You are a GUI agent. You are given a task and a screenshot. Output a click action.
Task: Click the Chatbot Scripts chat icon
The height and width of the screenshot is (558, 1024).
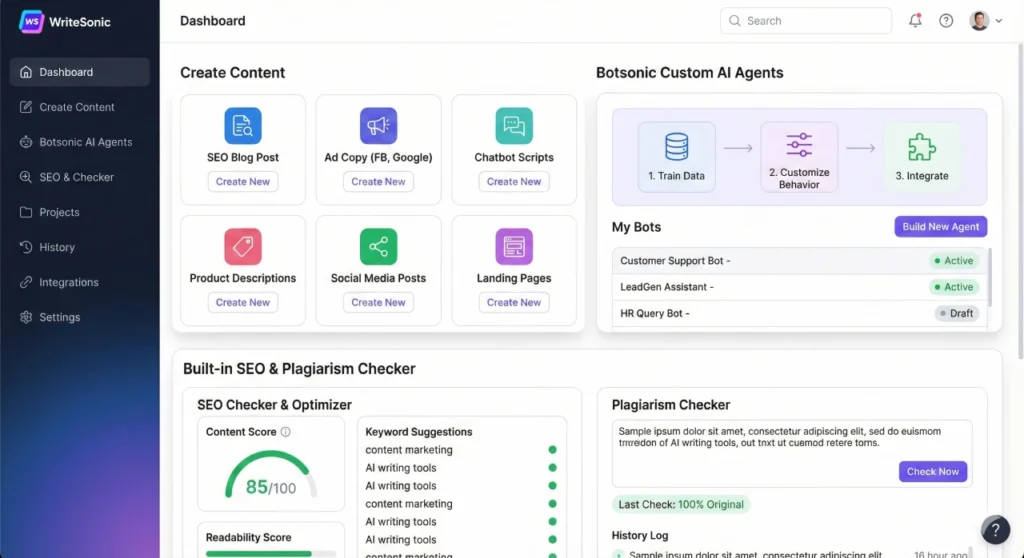(x=514, y=125)
